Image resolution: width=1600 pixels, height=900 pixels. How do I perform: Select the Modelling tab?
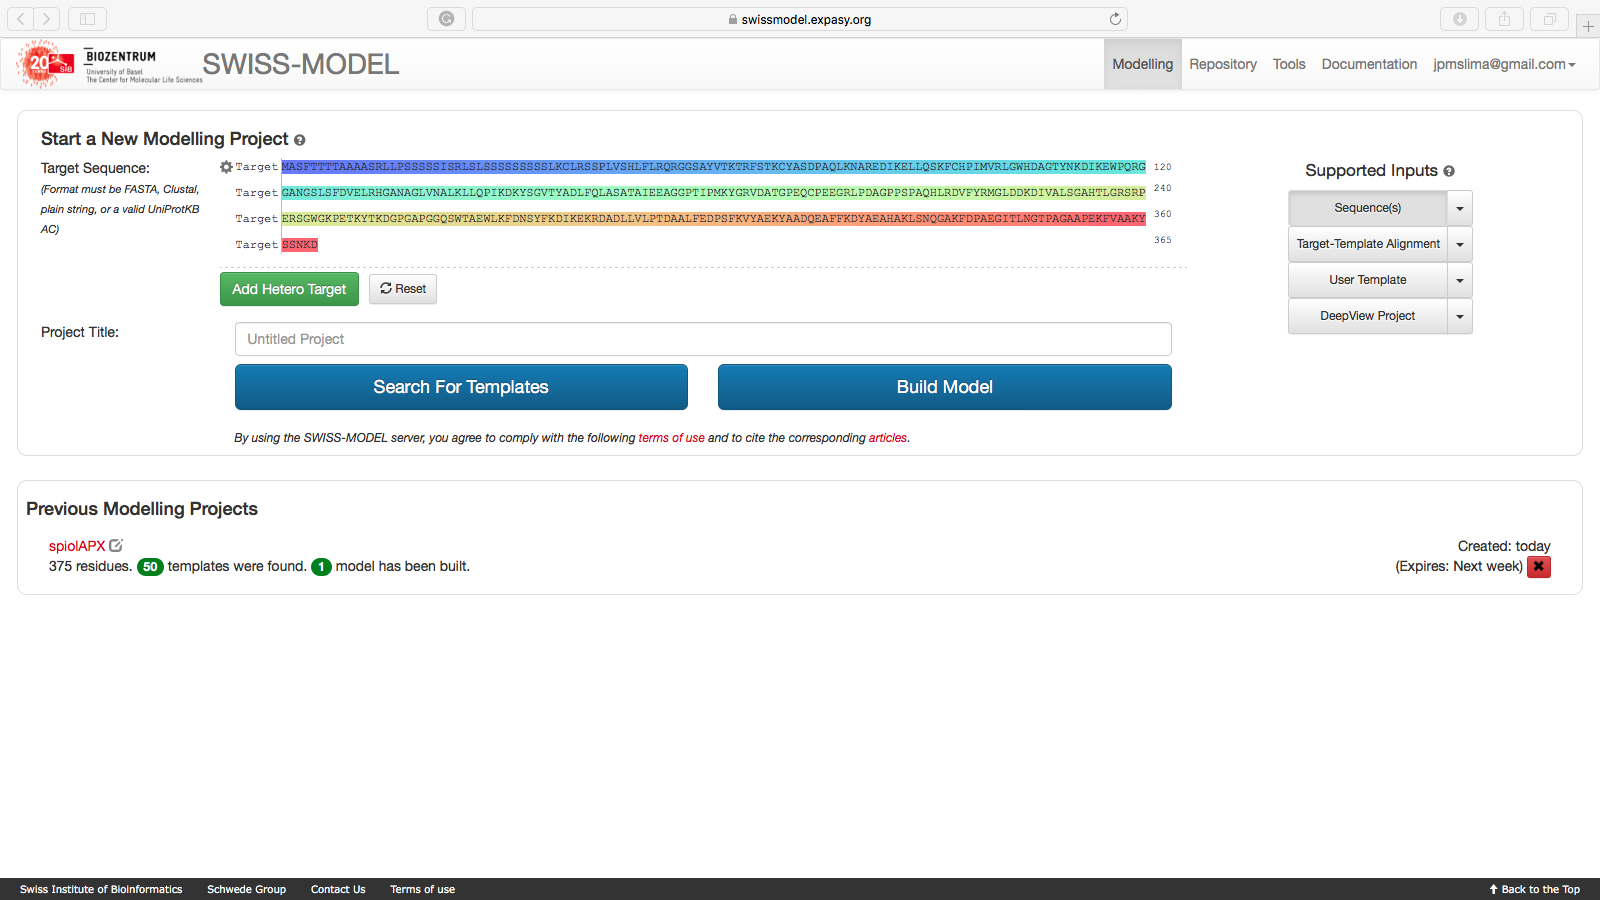(1142, 64)
